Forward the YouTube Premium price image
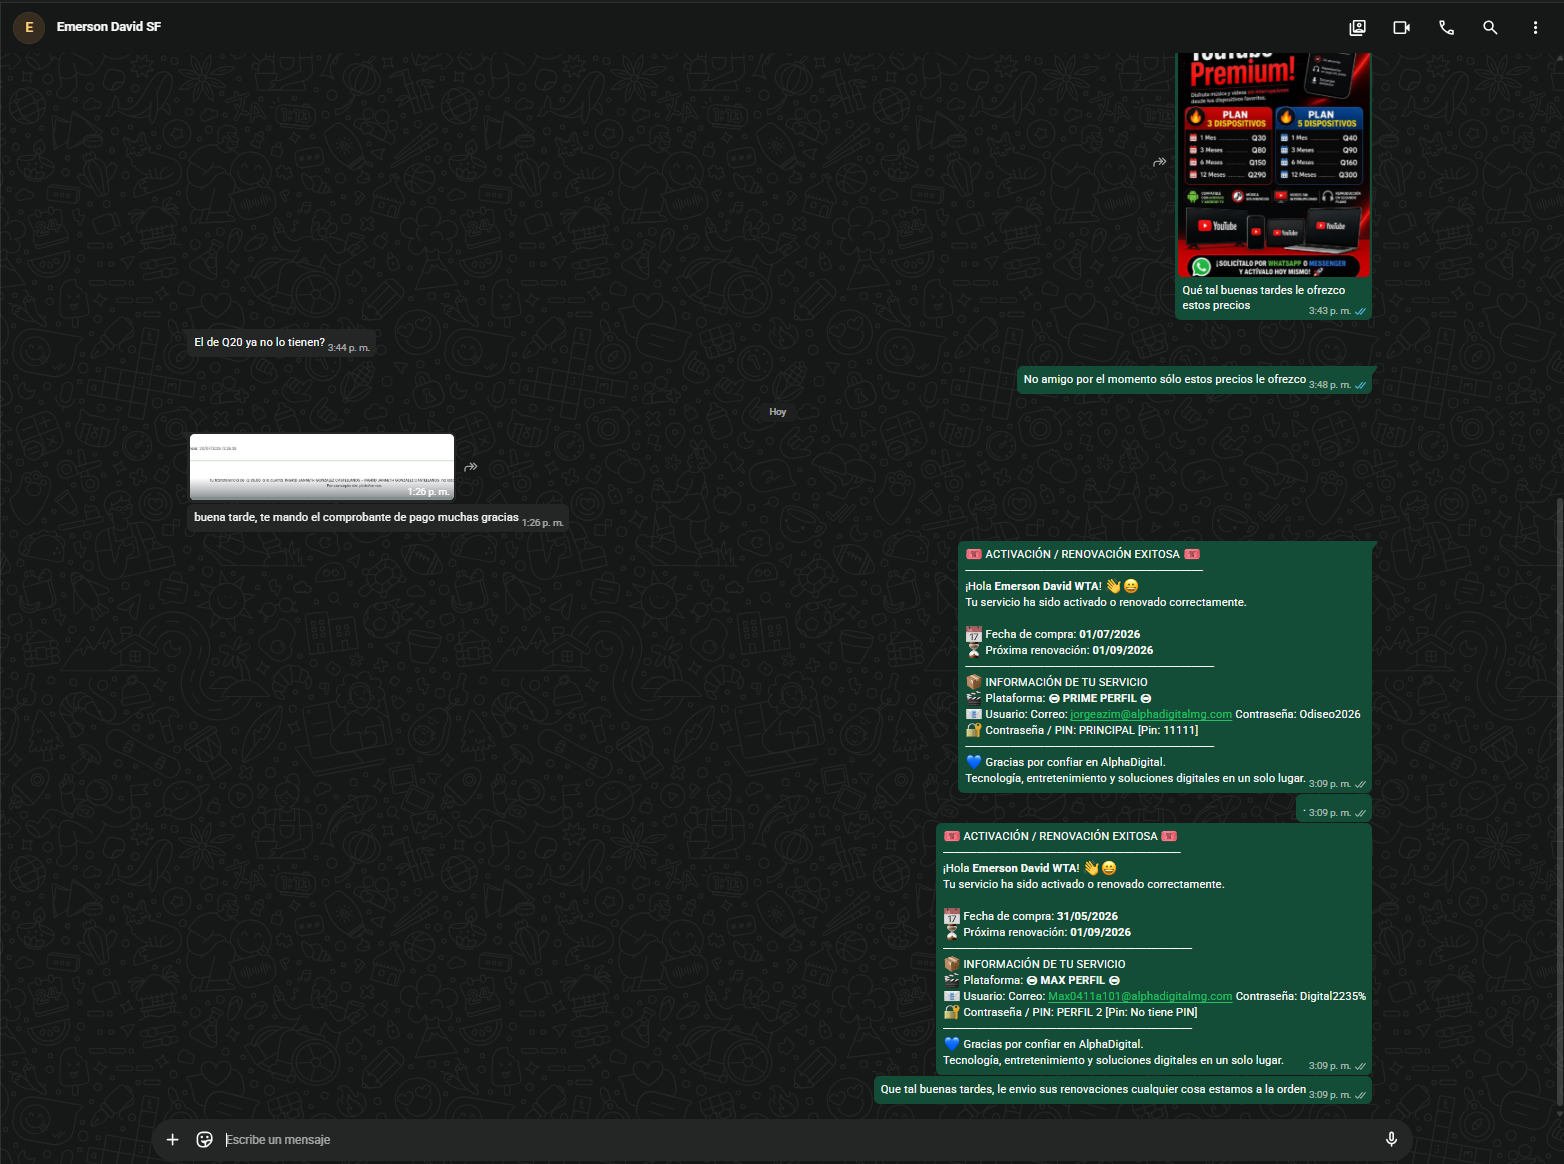 pyautogui.click(x=1160, y=162)
